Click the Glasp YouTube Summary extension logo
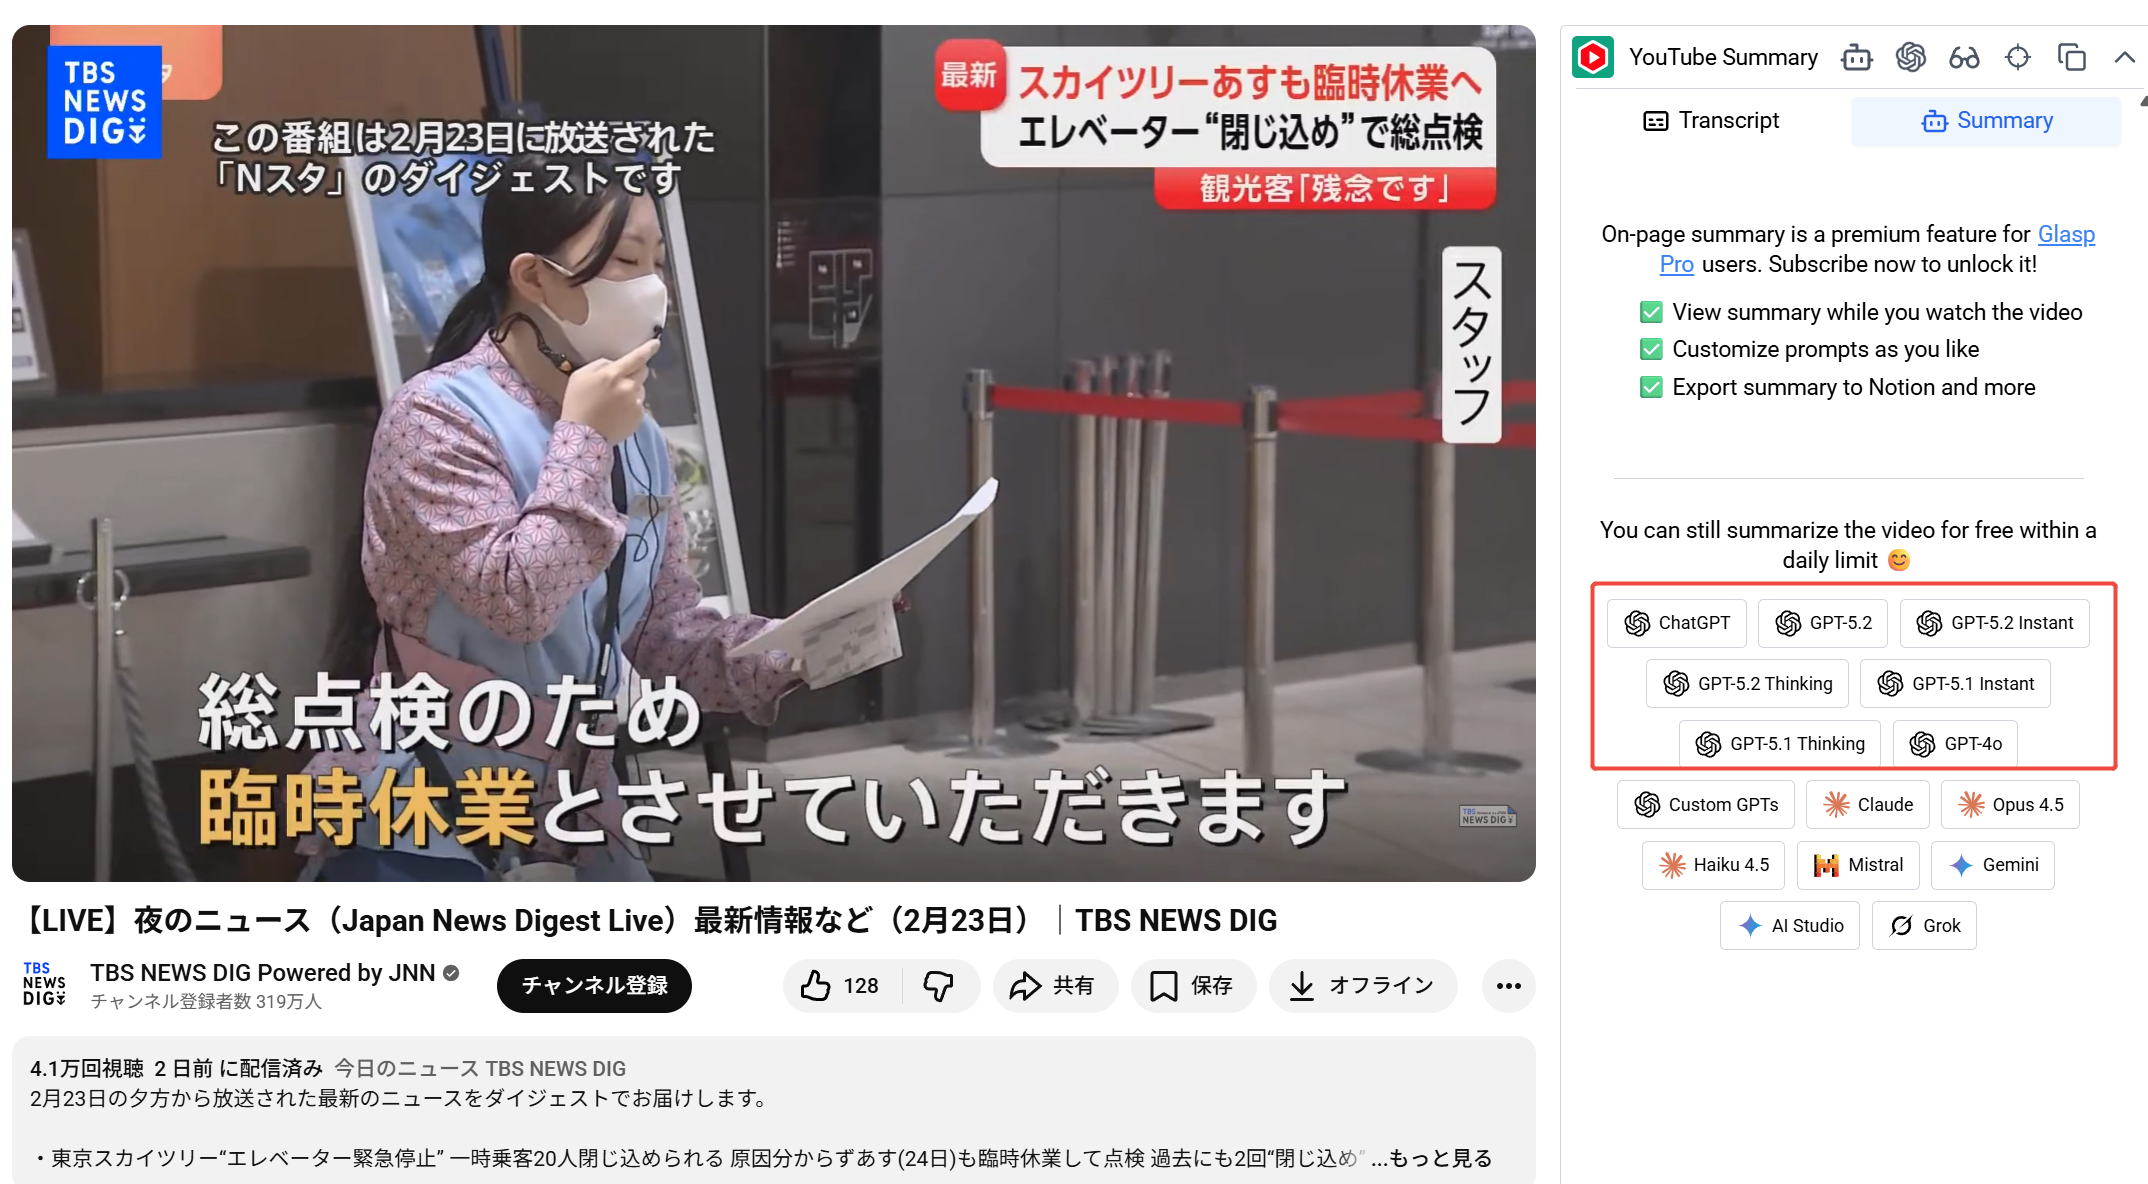The image size is (2148, 1184). 1593,57
